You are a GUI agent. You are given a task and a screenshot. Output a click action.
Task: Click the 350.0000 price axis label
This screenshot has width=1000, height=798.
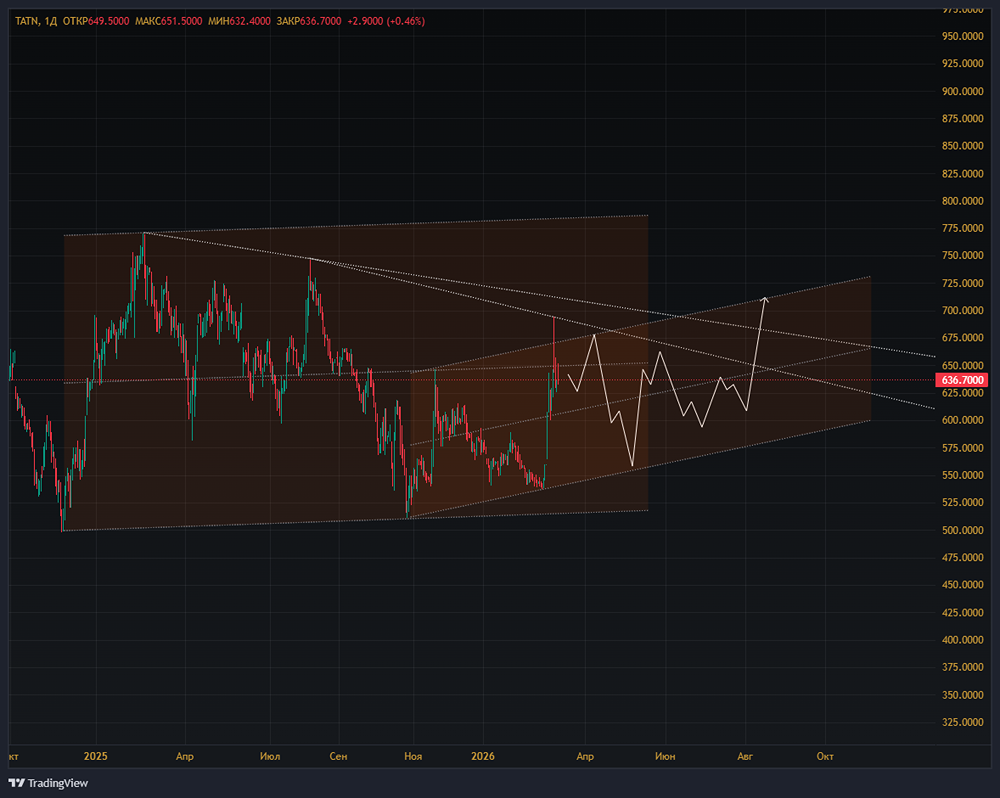point(962,695)
